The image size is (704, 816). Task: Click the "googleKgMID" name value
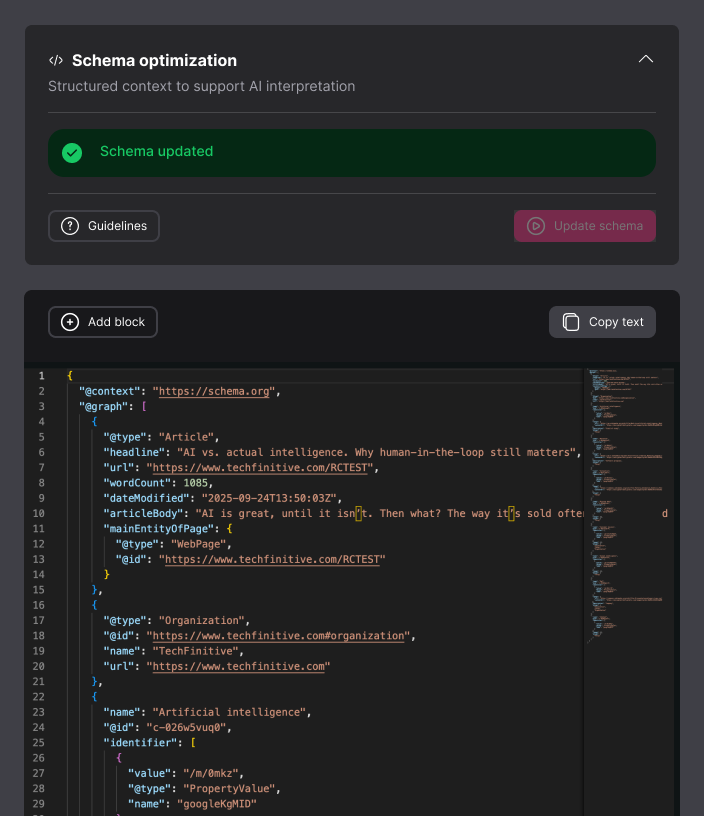[x=217, y=804]
